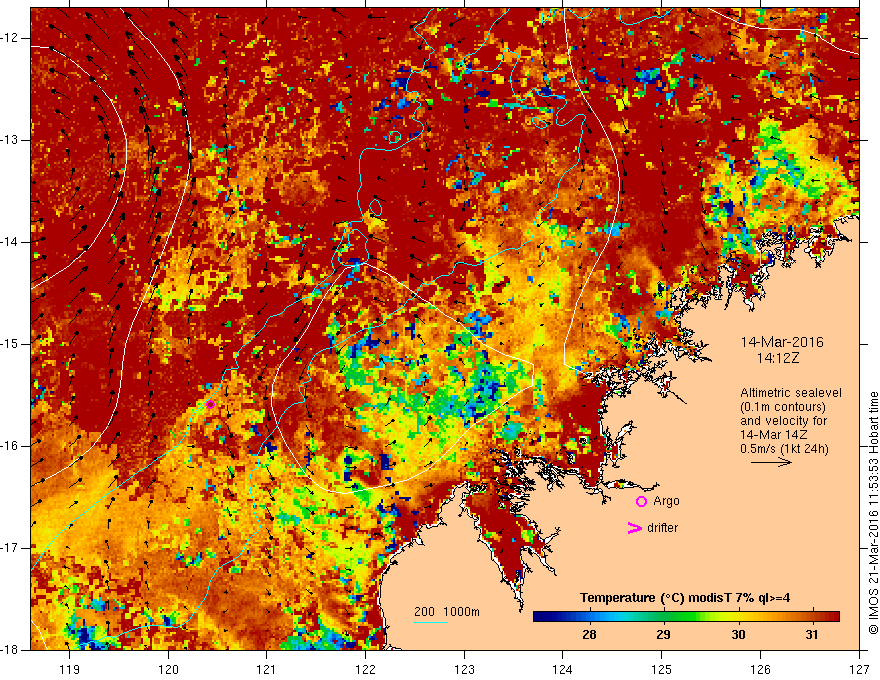
Task: Click the 'and velocity for' caption line
Action: 783,421
